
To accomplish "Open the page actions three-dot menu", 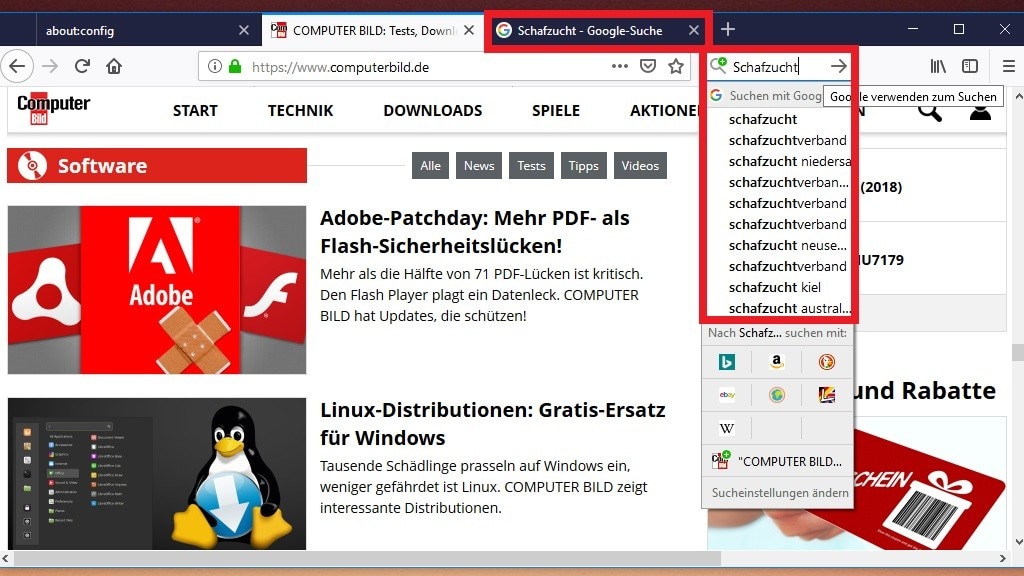I will (620, 66).
